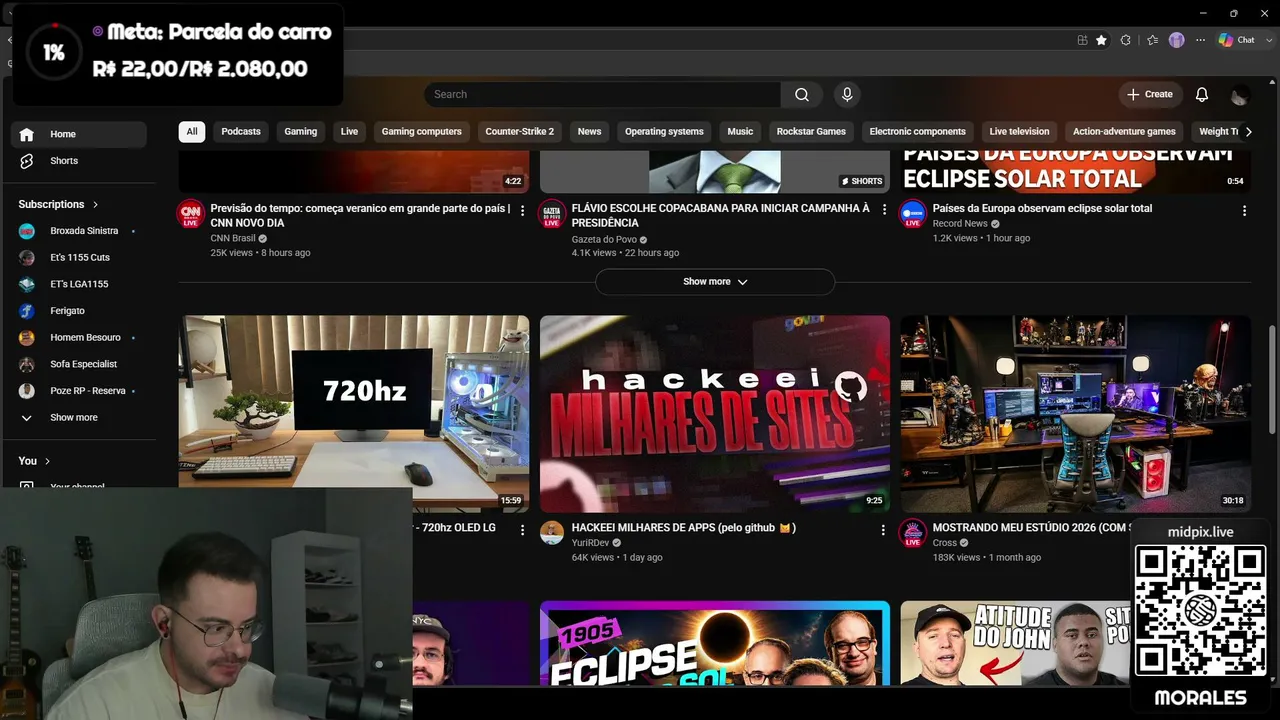Select the Gaming computers chip

422,131
